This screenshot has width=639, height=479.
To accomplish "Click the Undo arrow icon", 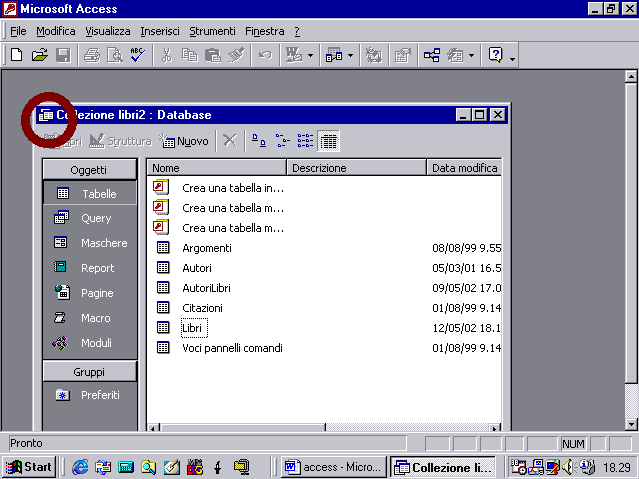I will tap(265, 55).
